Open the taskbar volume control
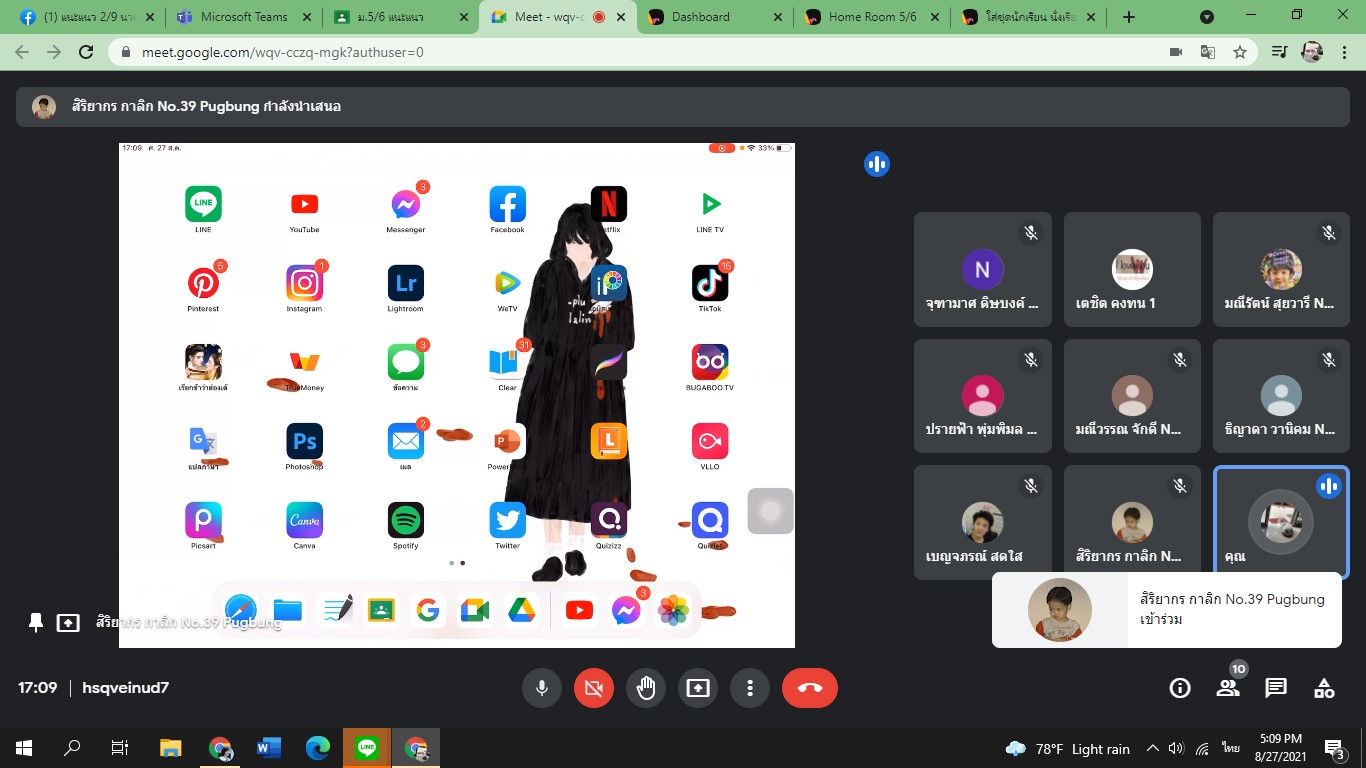 click(x=1177, y=747)
